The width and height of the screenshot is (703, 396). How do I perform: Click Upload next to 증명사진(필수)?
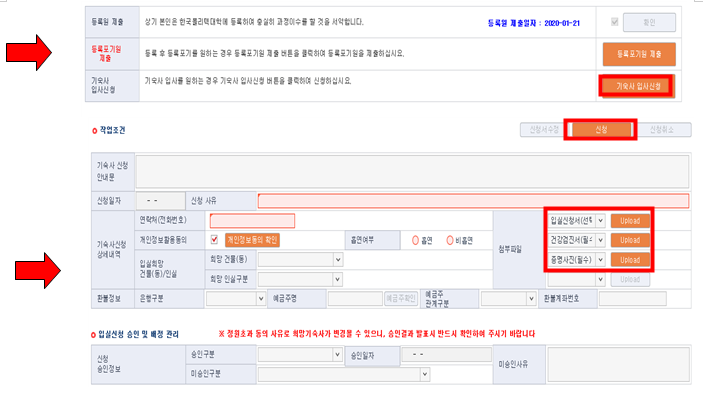pyautogui.click(x=630, y=260)
